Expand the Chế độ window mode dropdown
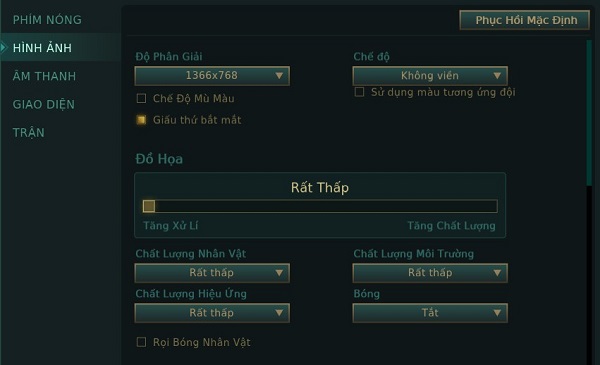 (x=430, y=76)
